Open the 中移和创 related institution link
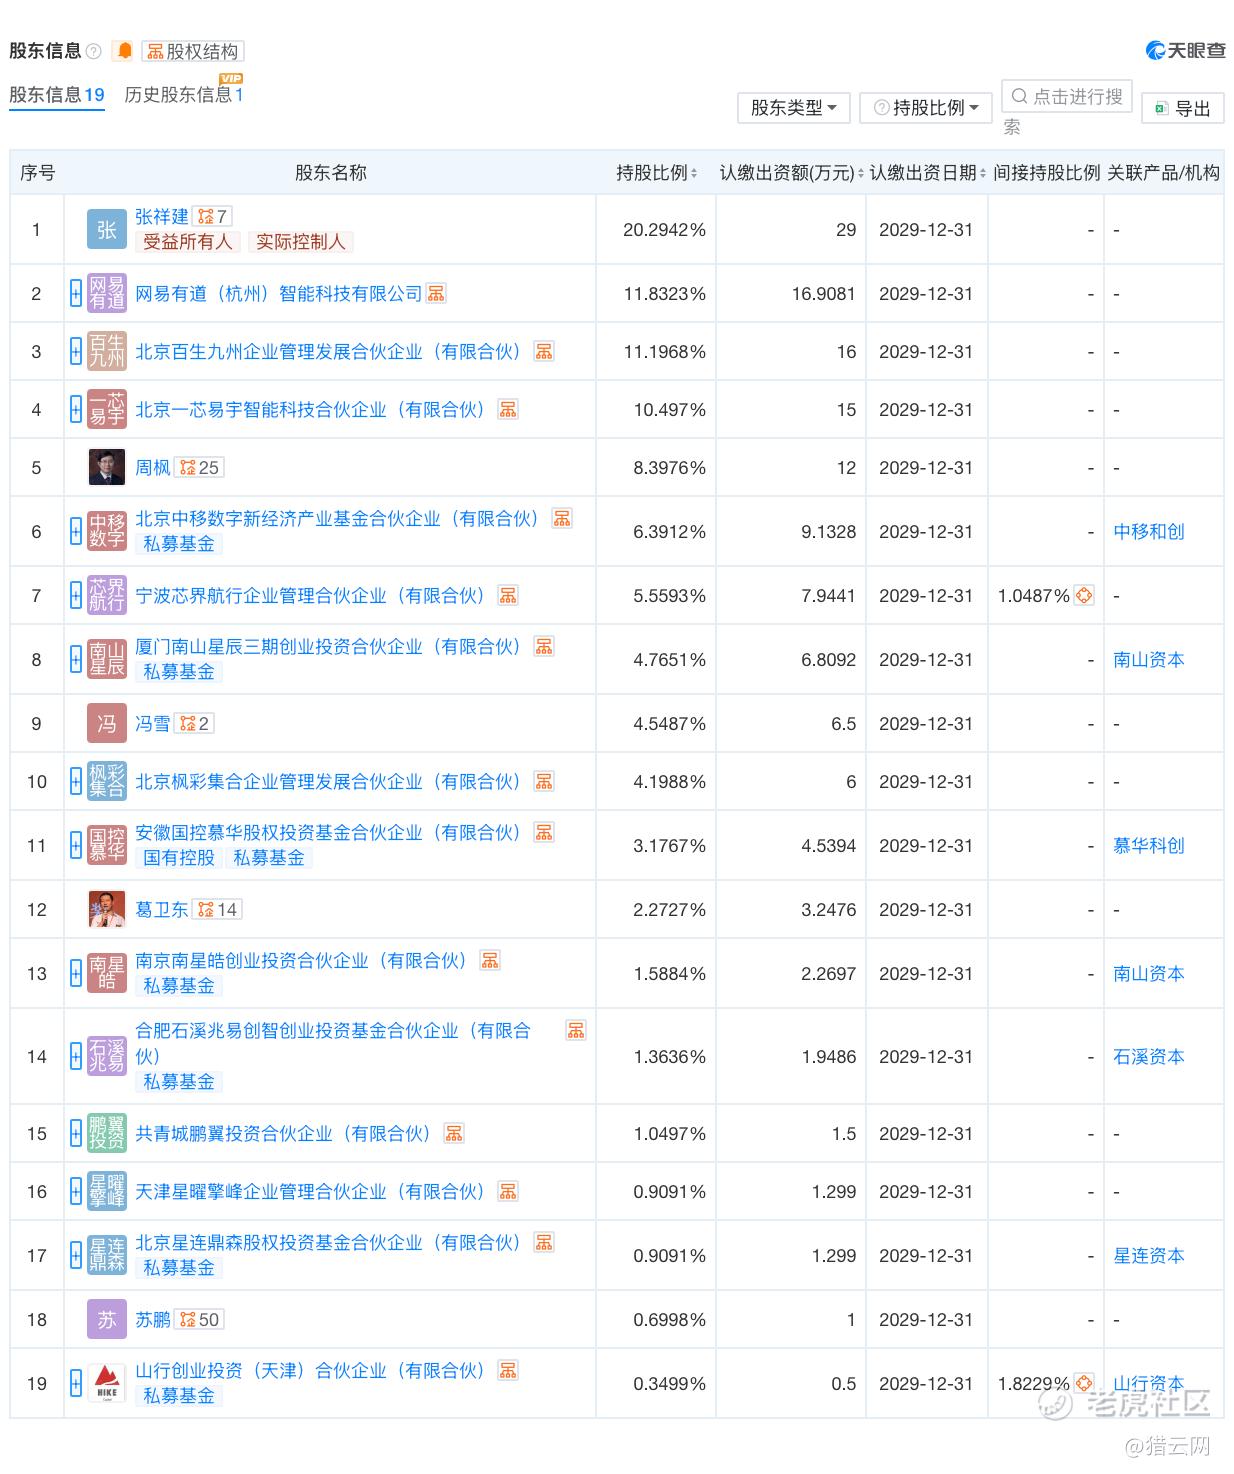This screenshot has height=1474, width=1234. [x=1149, y=532]
